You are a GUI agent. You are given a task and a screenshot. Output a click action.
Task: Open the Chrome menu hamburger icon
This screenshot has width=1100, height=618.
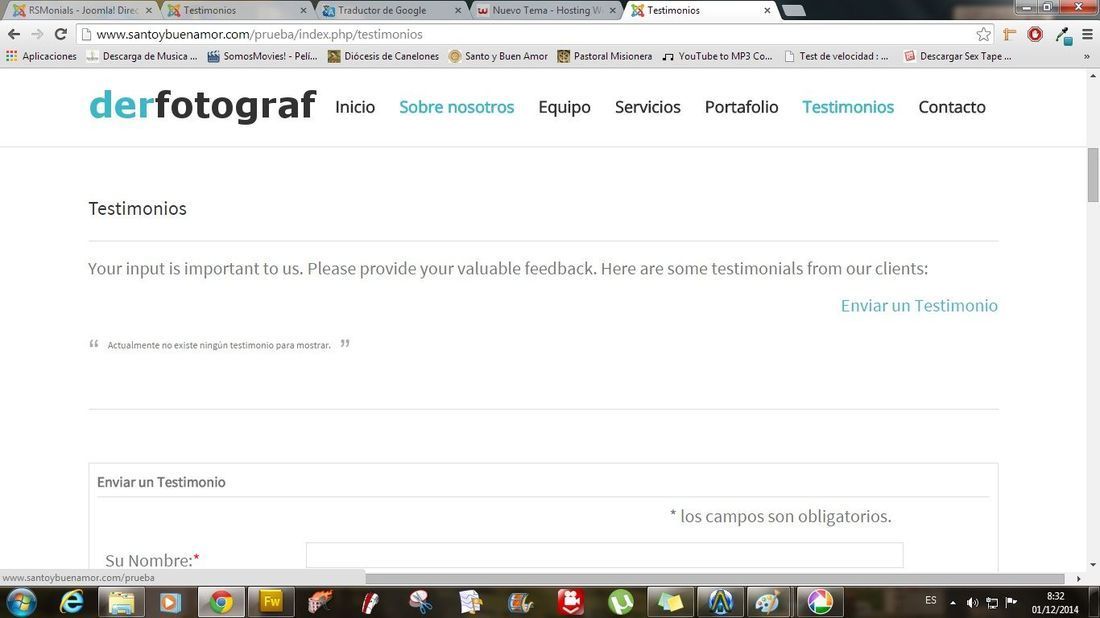[x=1087, y=34]
